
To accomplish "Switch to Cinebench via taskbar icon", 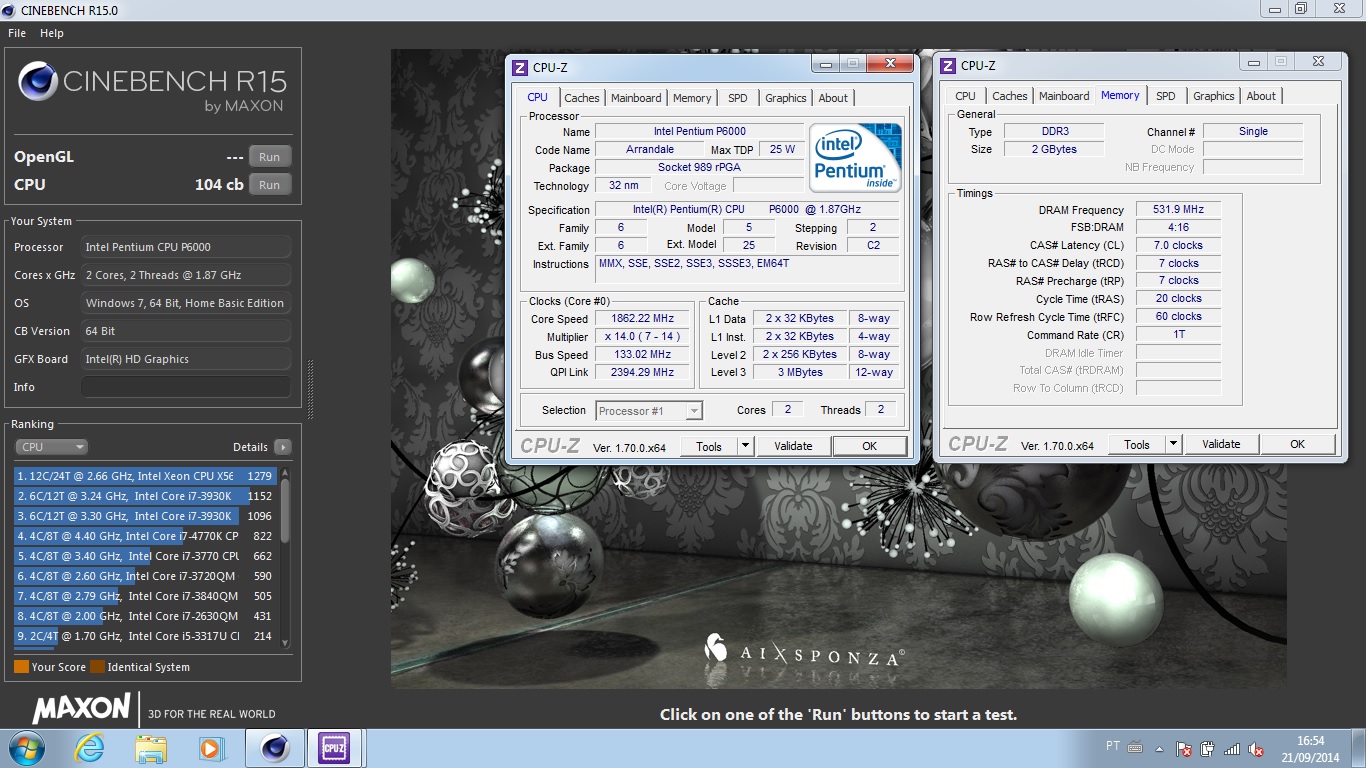I will [x=274, y=748].
